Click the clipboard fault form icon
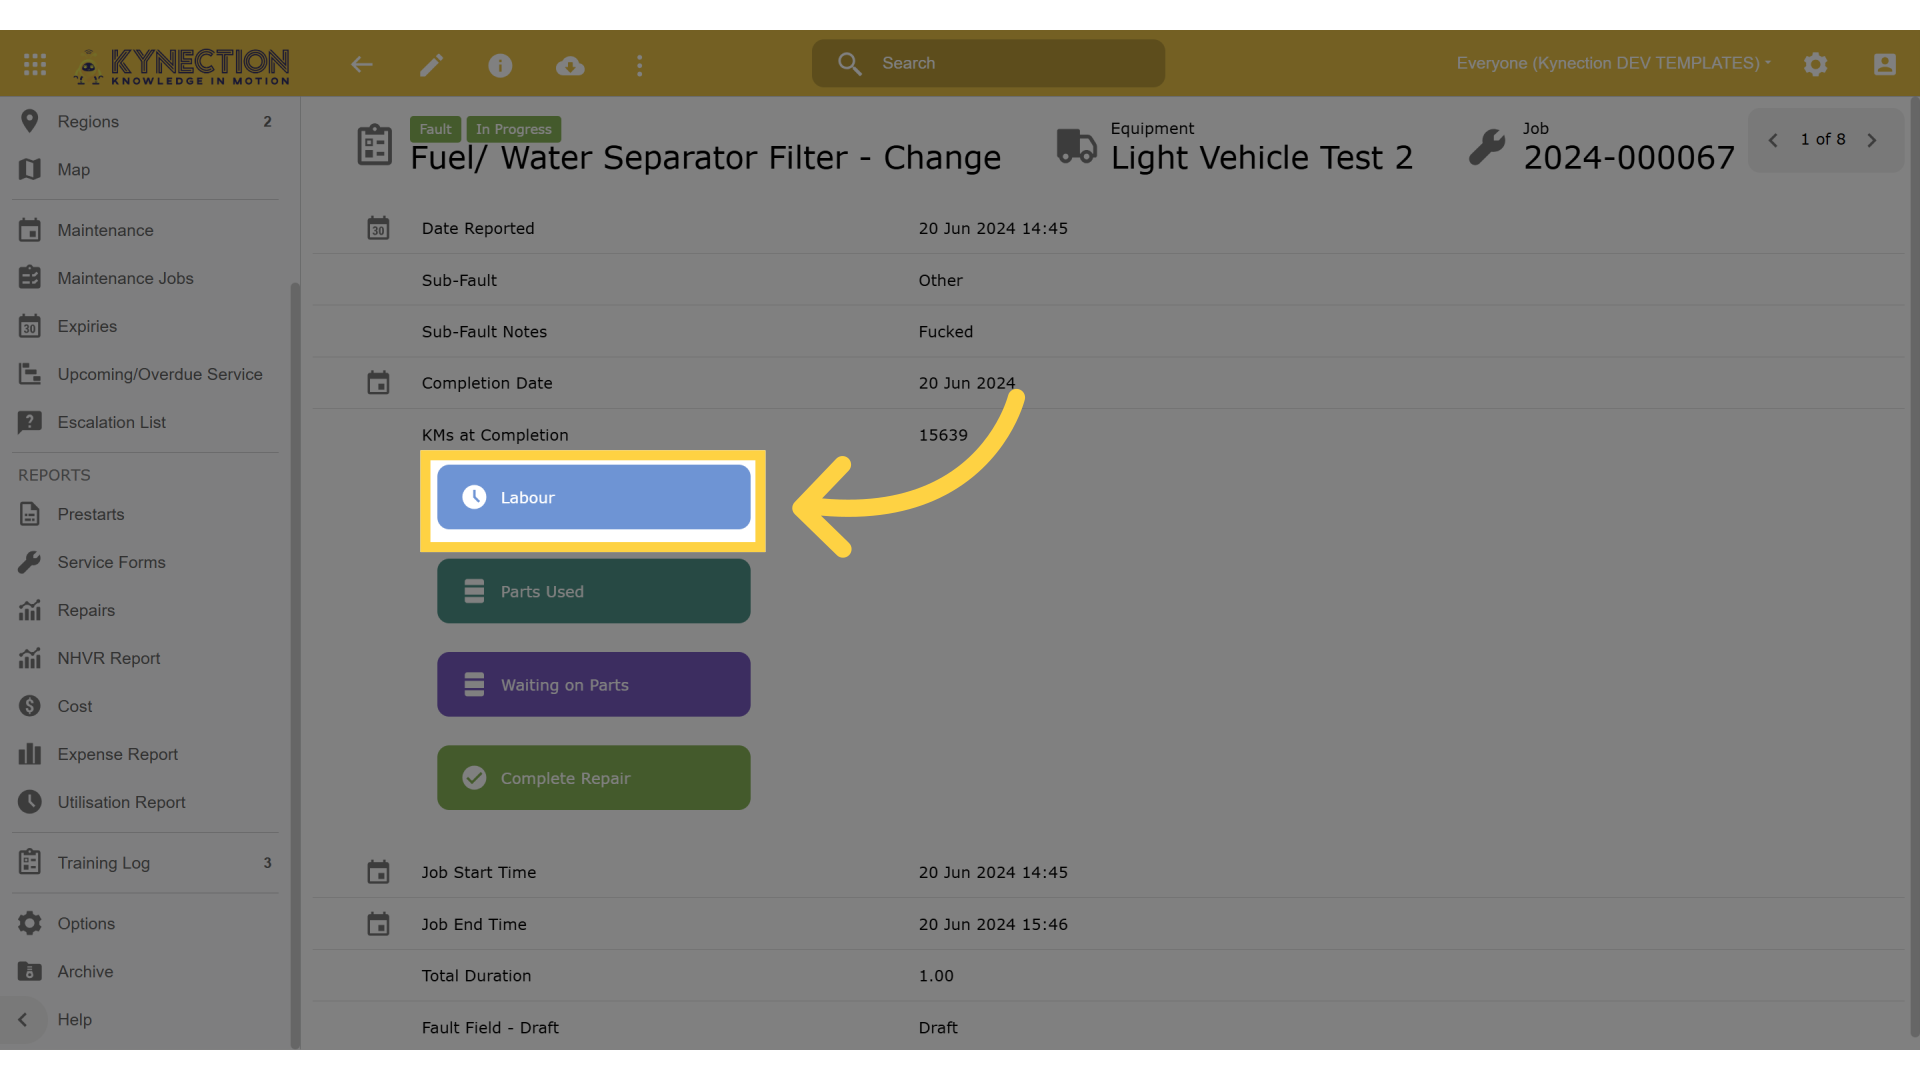 (x=375, y=145)
